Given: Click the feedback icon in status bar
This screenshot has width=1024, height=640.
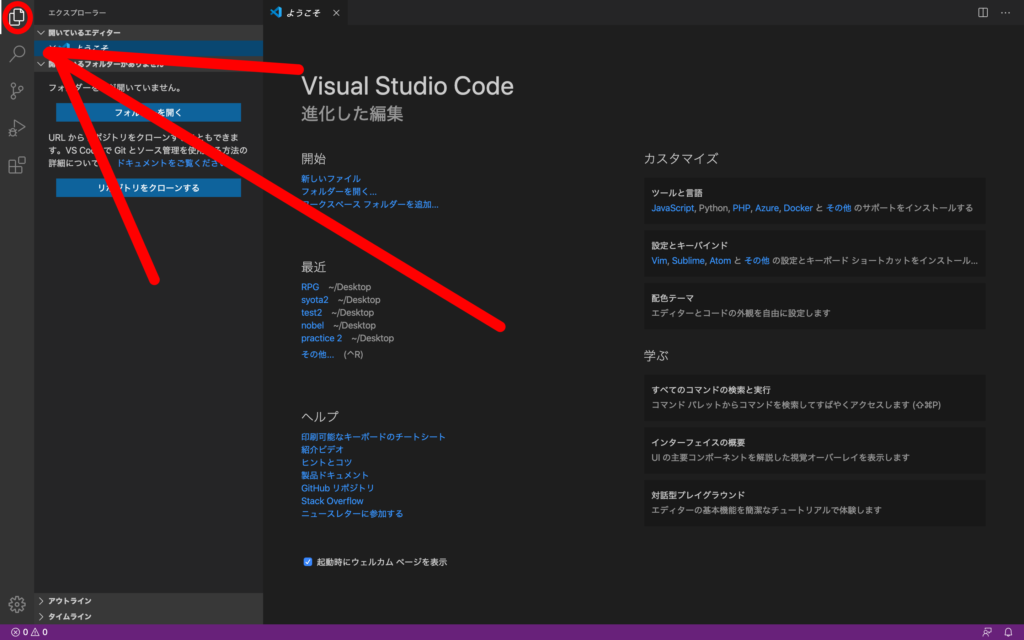Looking at the screenshot, I should point(987,632).
